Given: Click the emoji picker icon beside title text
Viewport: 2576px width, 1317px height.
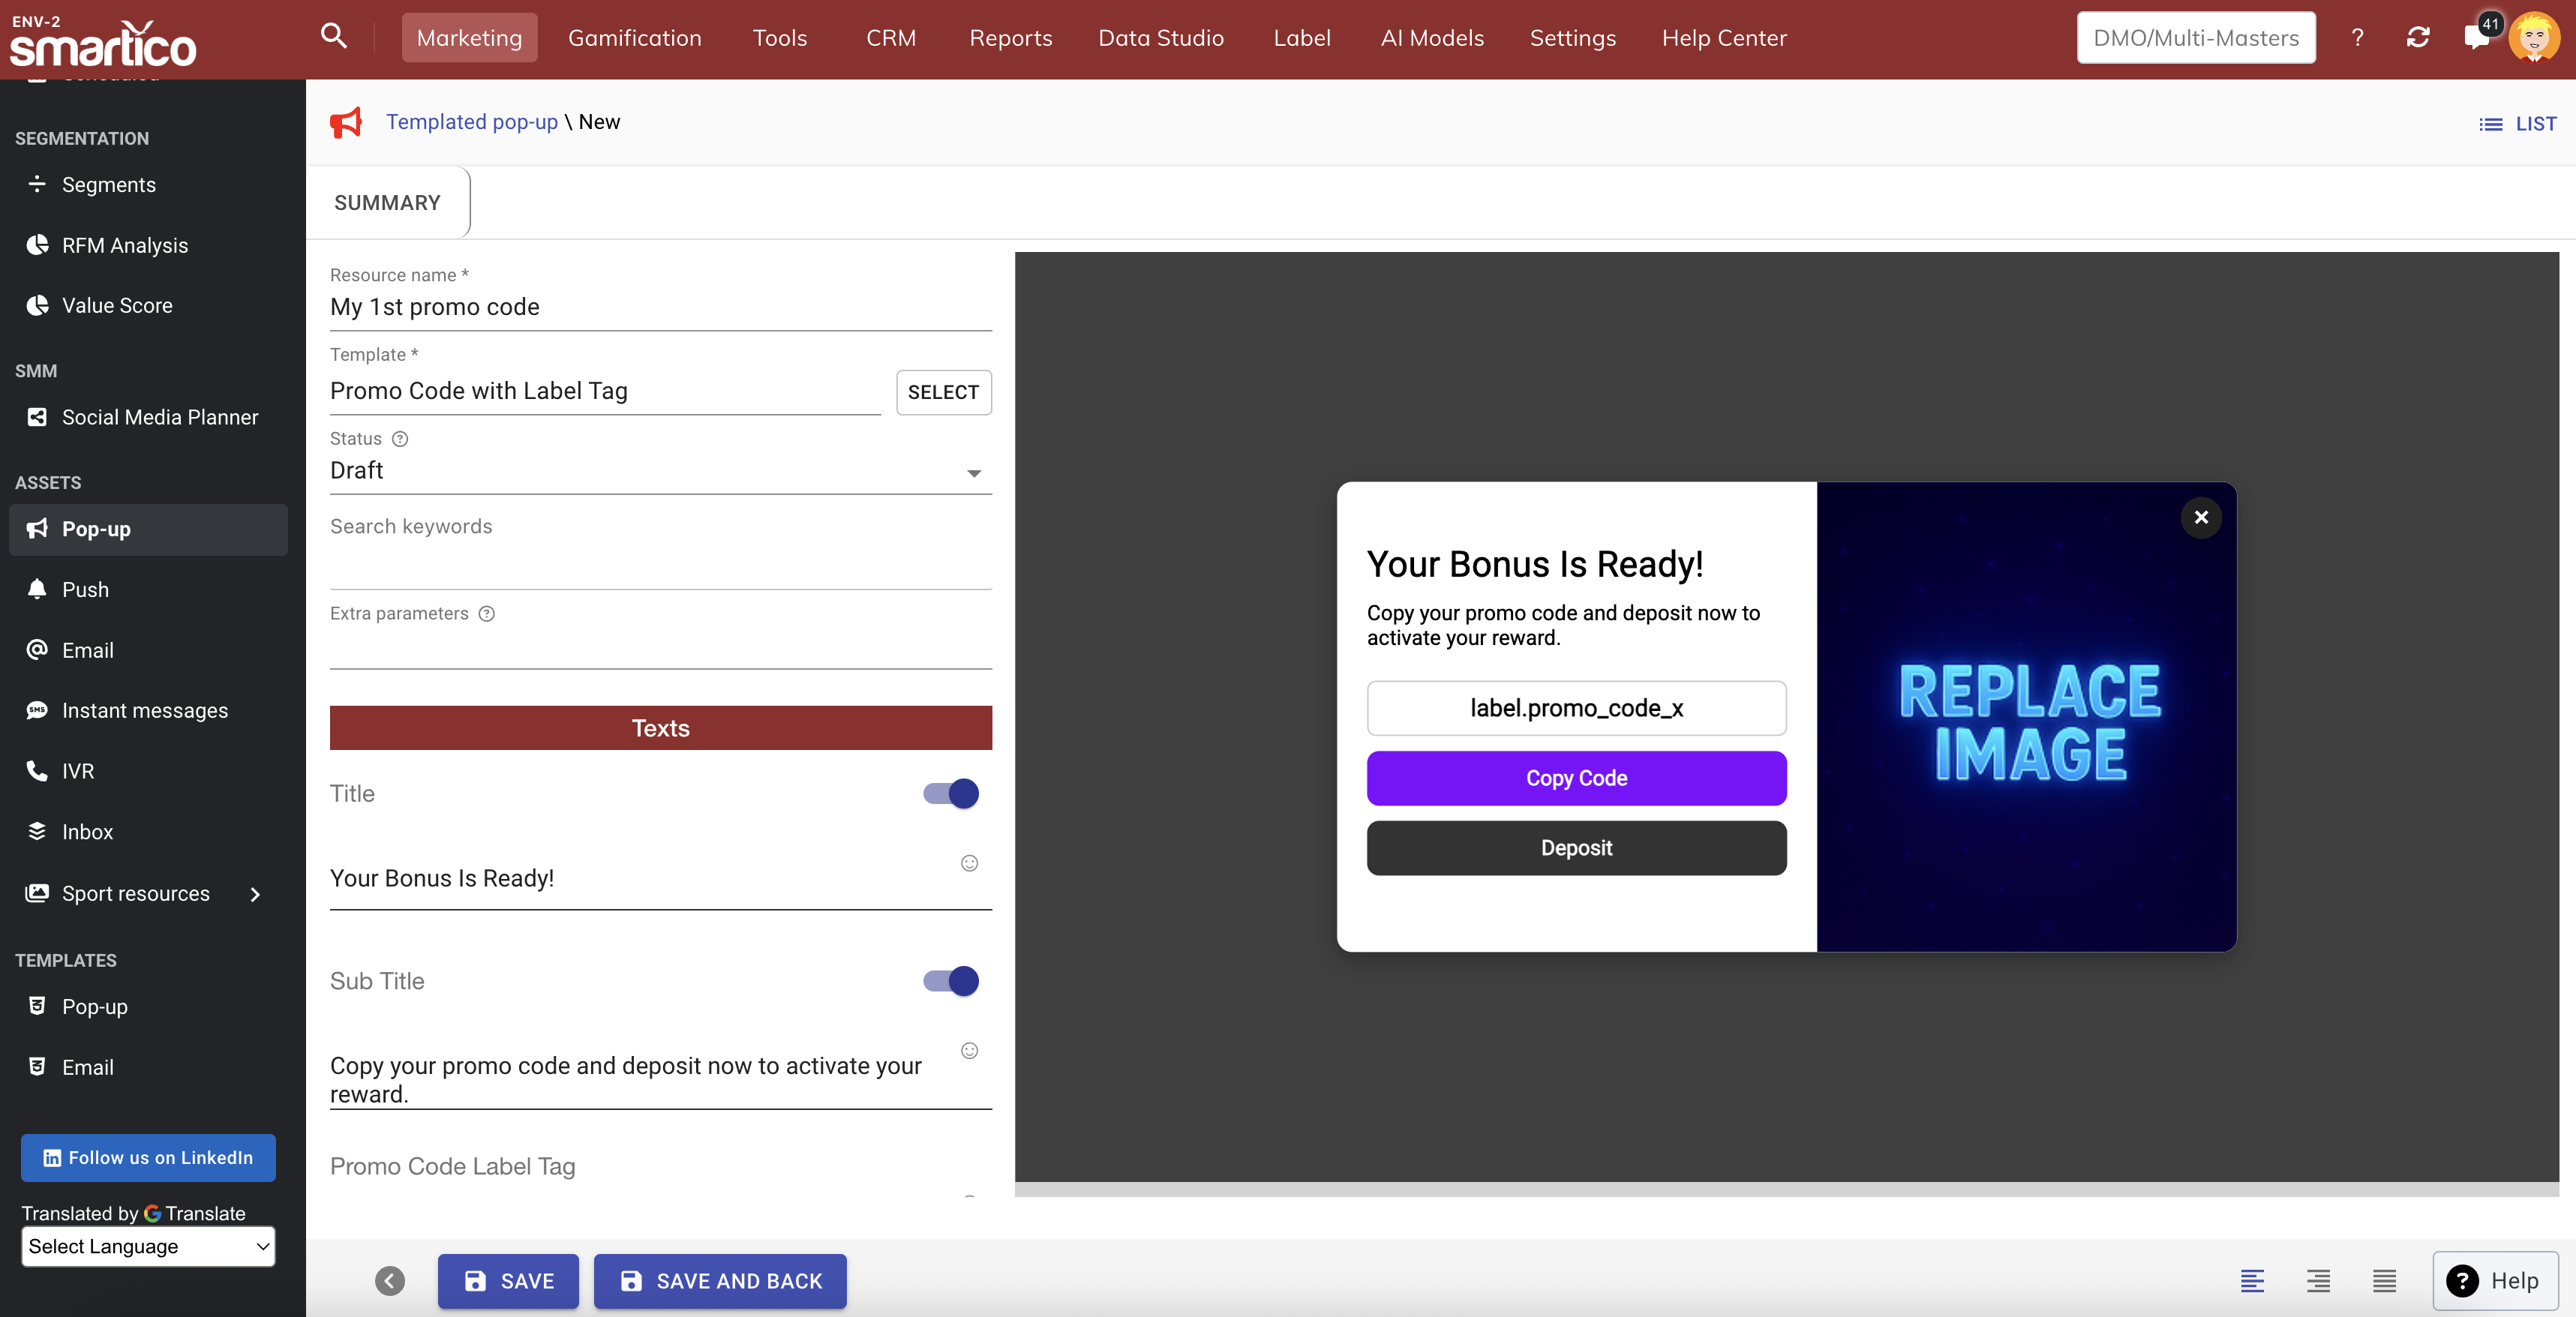Looking at the screenshot, I should 969,863.
